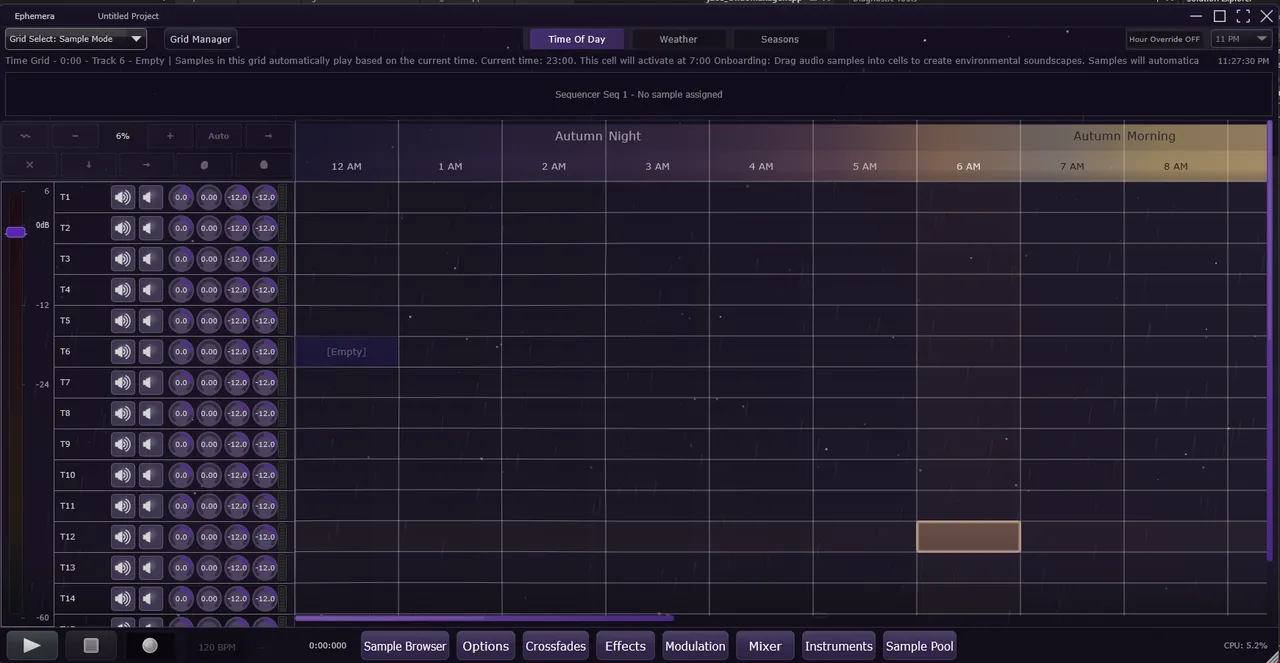1280x663 pixels.
Task: Zoom out using the minus icon
Action: coord(75,135)
